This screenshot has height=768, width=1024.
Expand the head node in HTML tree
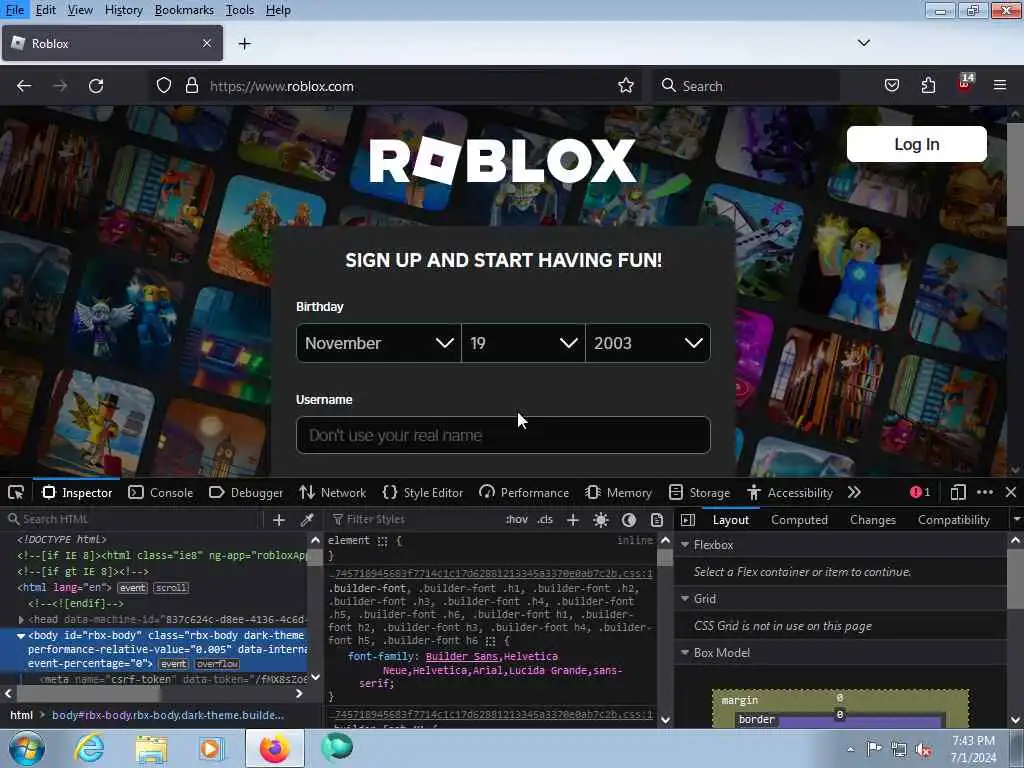pyautogui.click(x=21, y=619)
